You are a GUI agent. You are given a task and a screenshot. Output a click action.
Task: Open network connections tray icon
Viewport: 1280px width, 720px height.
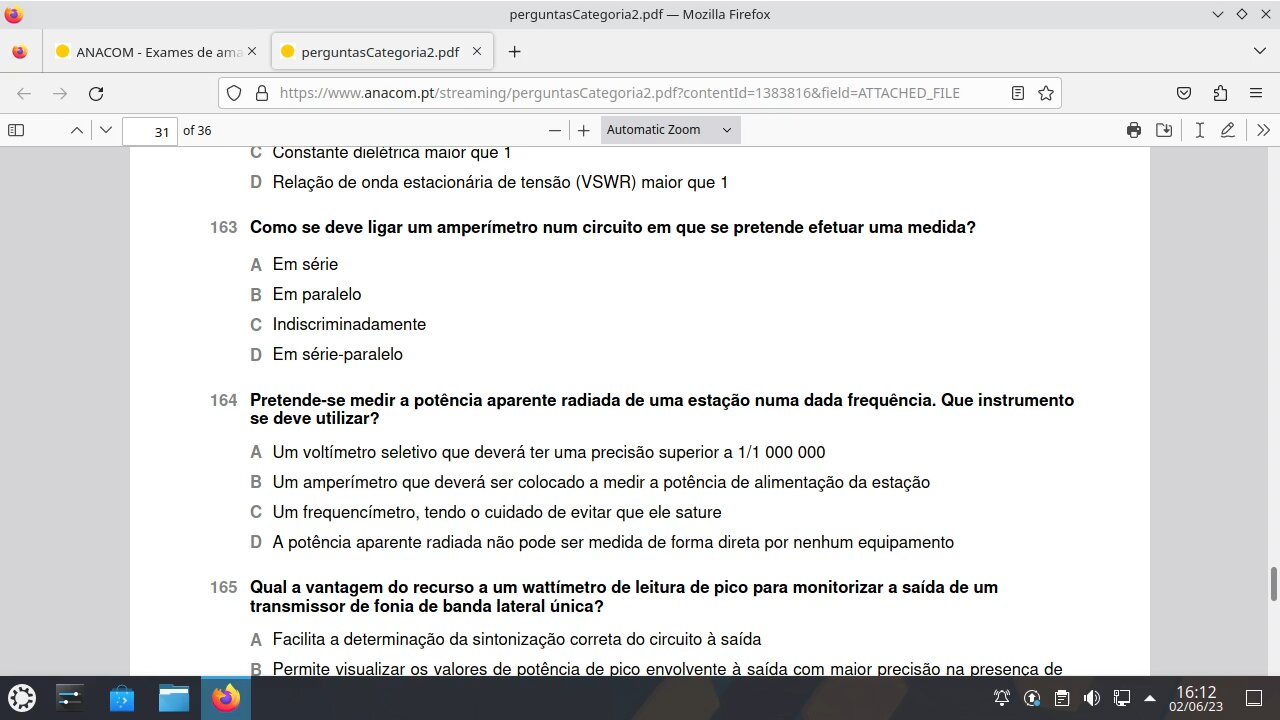1122,698
